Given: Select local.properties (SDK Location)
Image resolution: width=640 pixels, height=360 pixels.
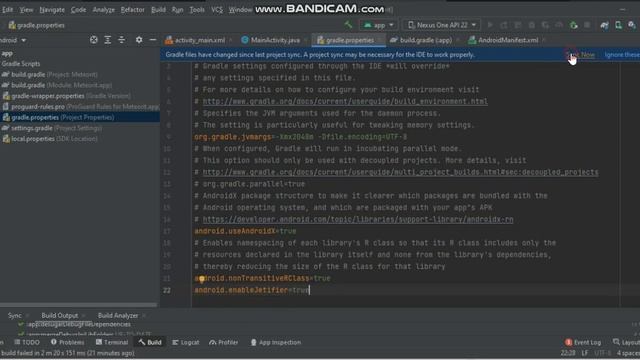Looking at the screenshot, I should [50, 139].
